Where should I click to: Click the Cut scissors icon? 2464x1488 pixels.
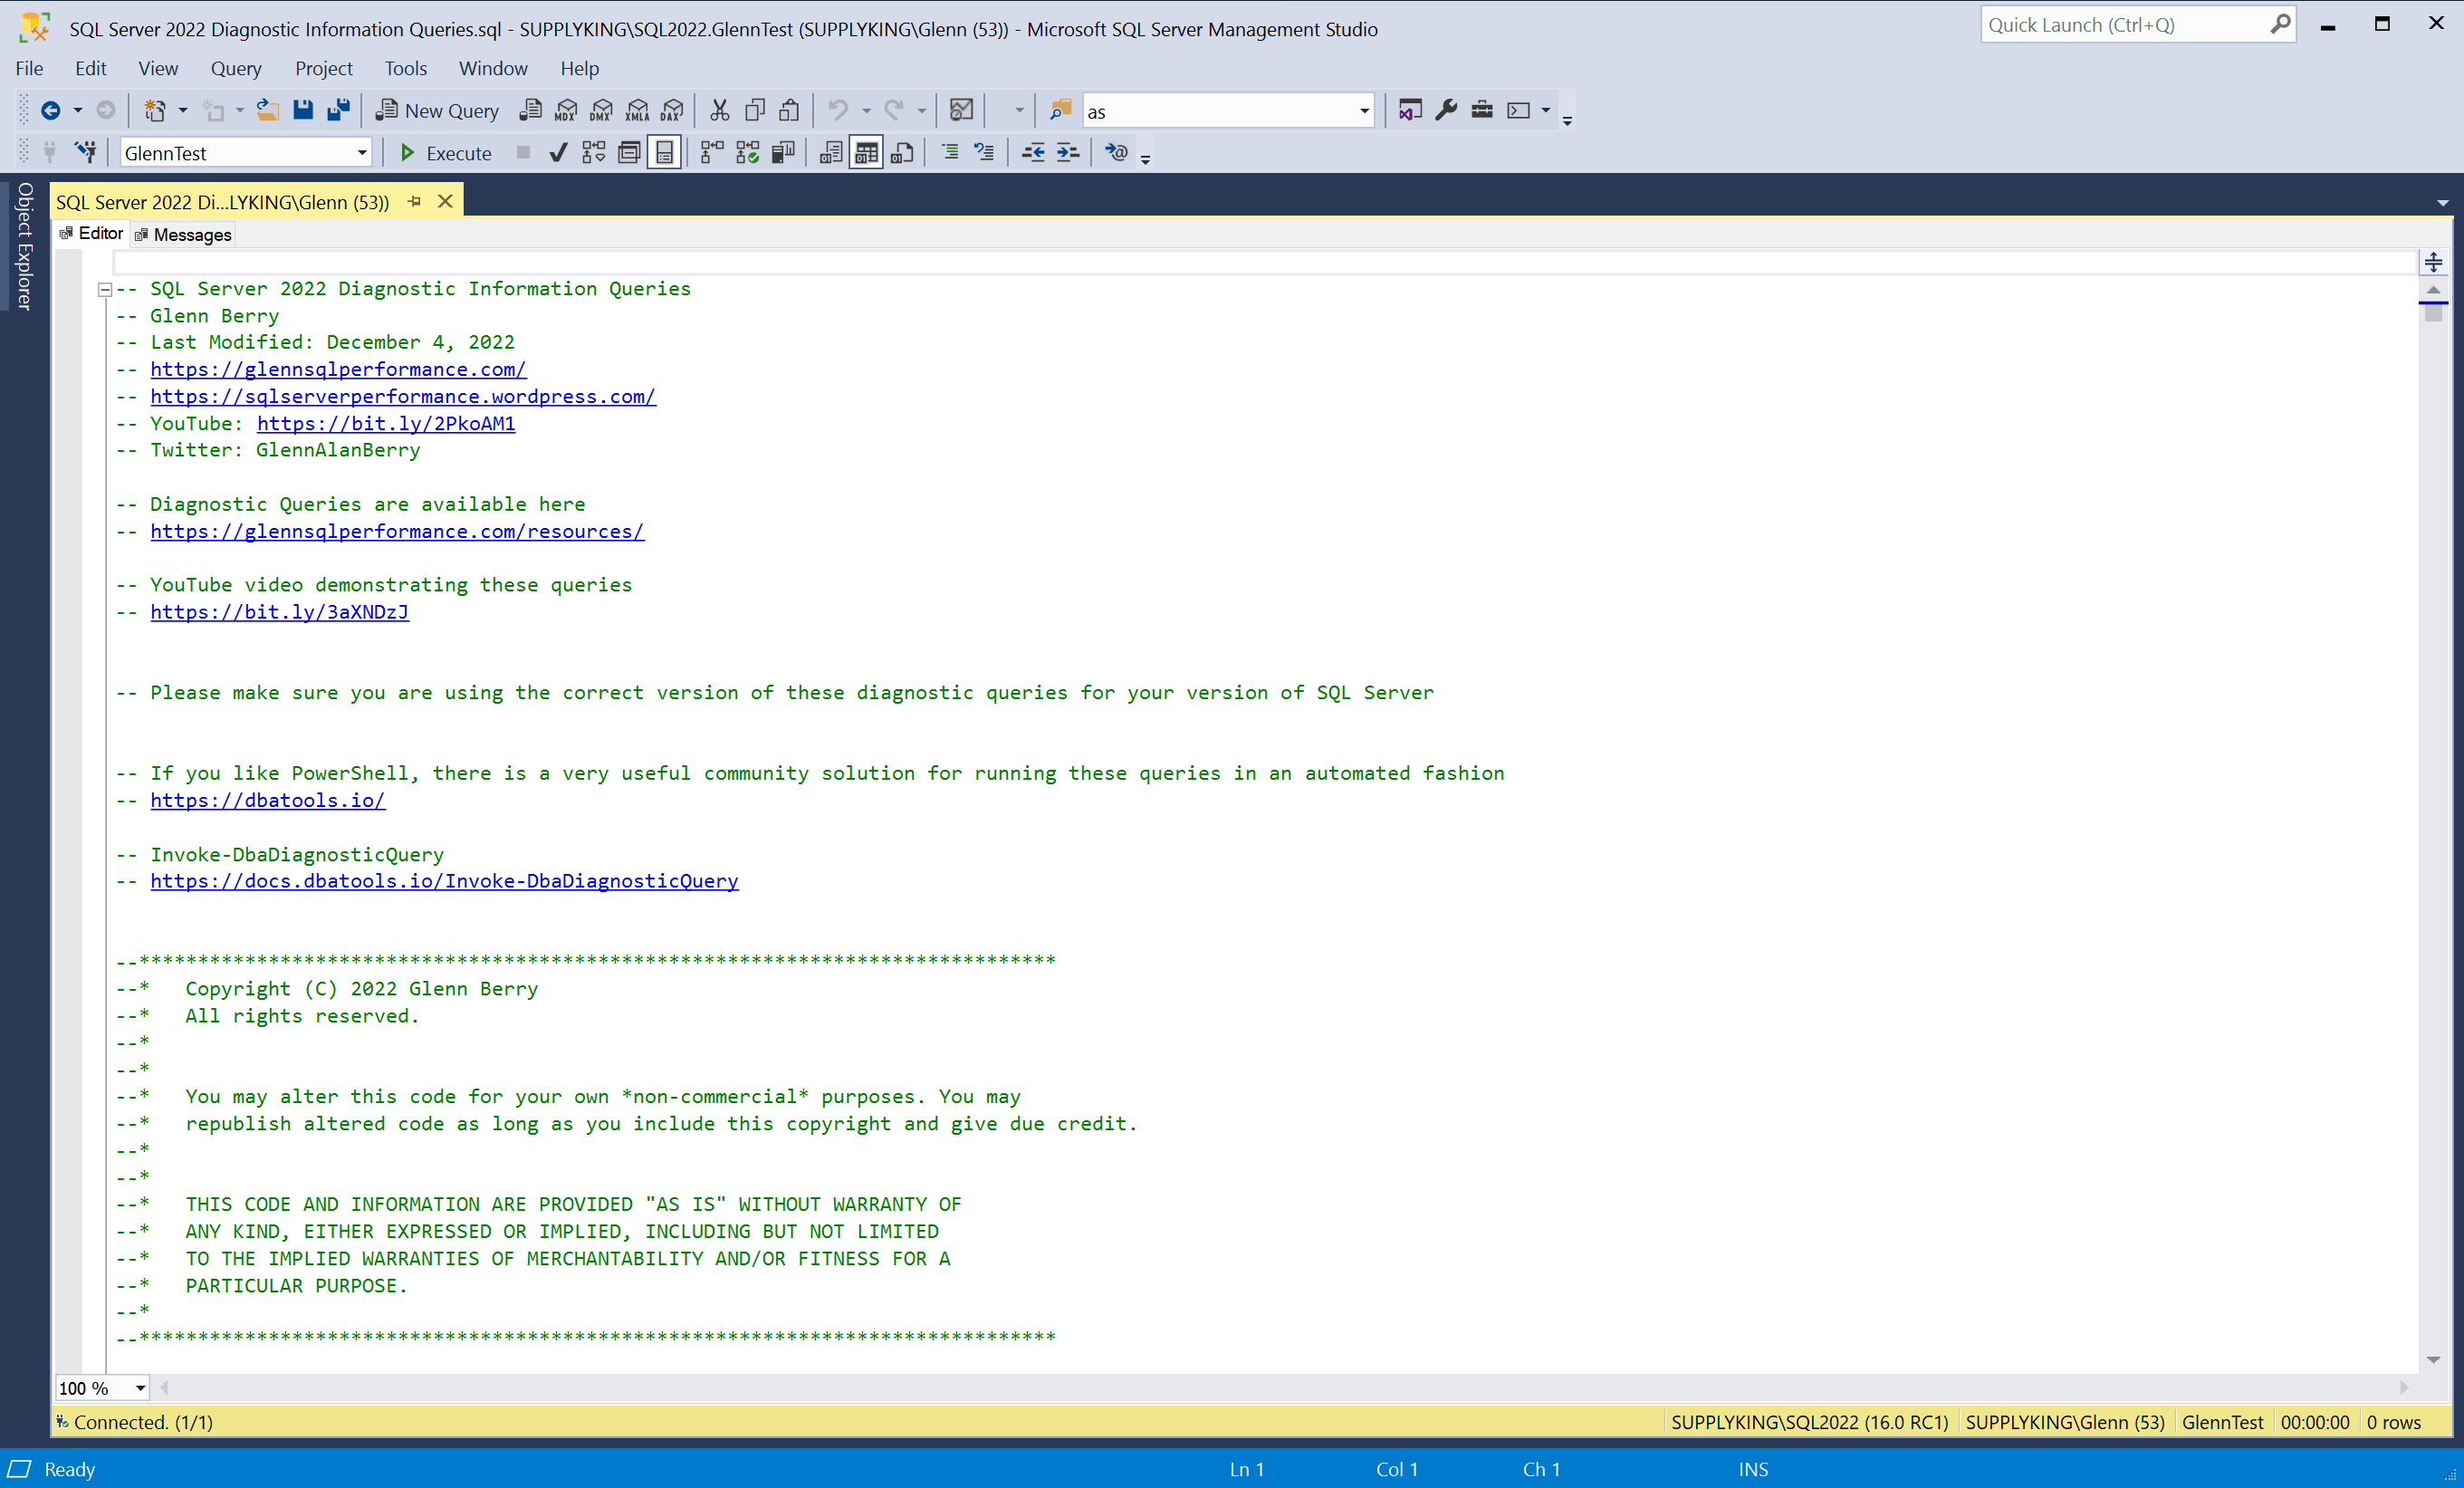pyautogui.click(x=719, y=110)
